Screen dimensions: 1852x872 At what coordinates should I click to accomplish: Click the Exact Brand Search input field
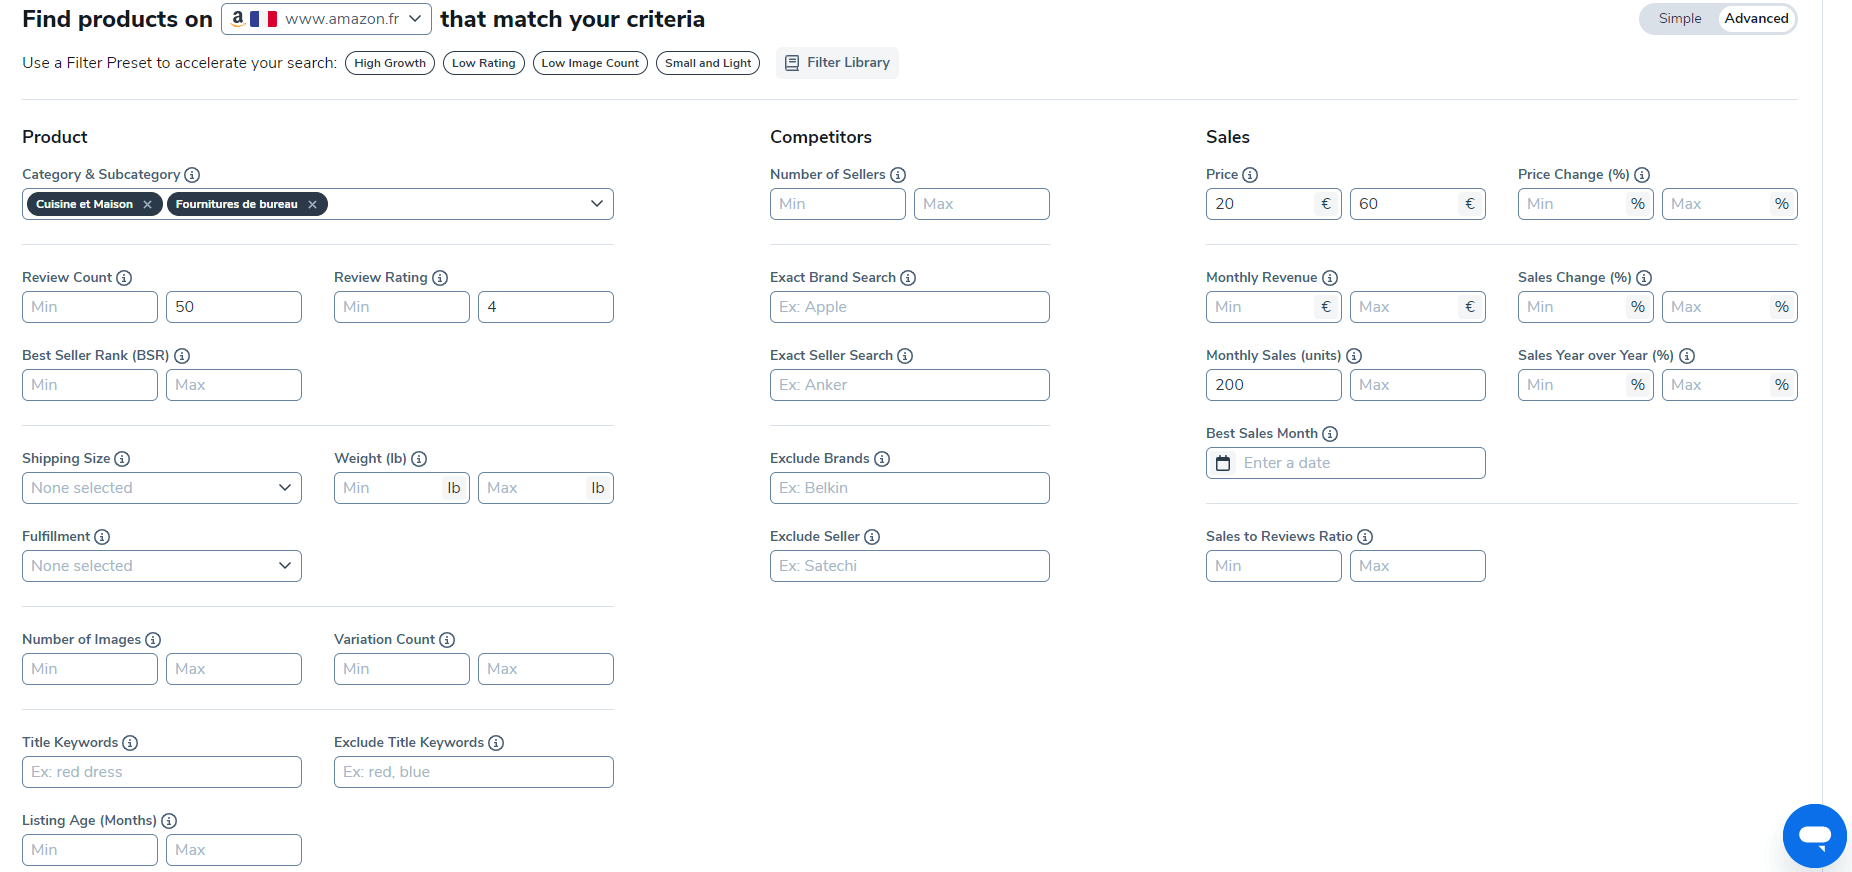pos(910,307)
